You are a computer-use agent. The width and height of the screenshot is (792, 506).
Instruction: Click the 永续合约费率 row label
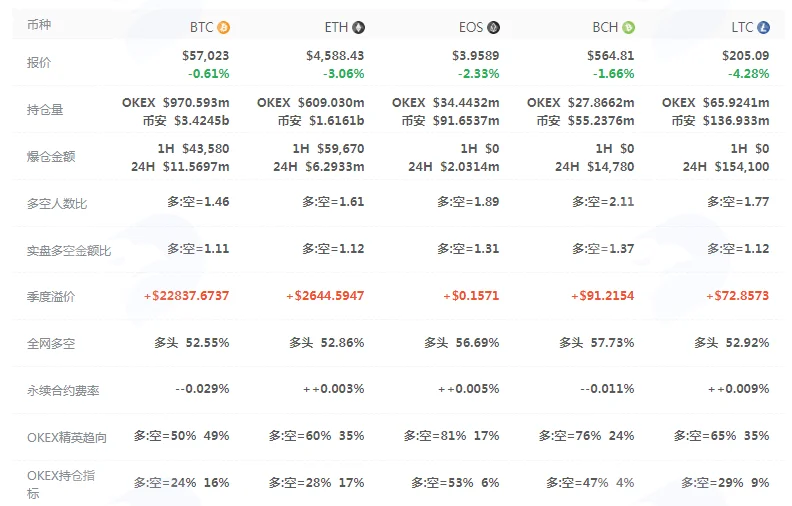[x=63, y=390]
